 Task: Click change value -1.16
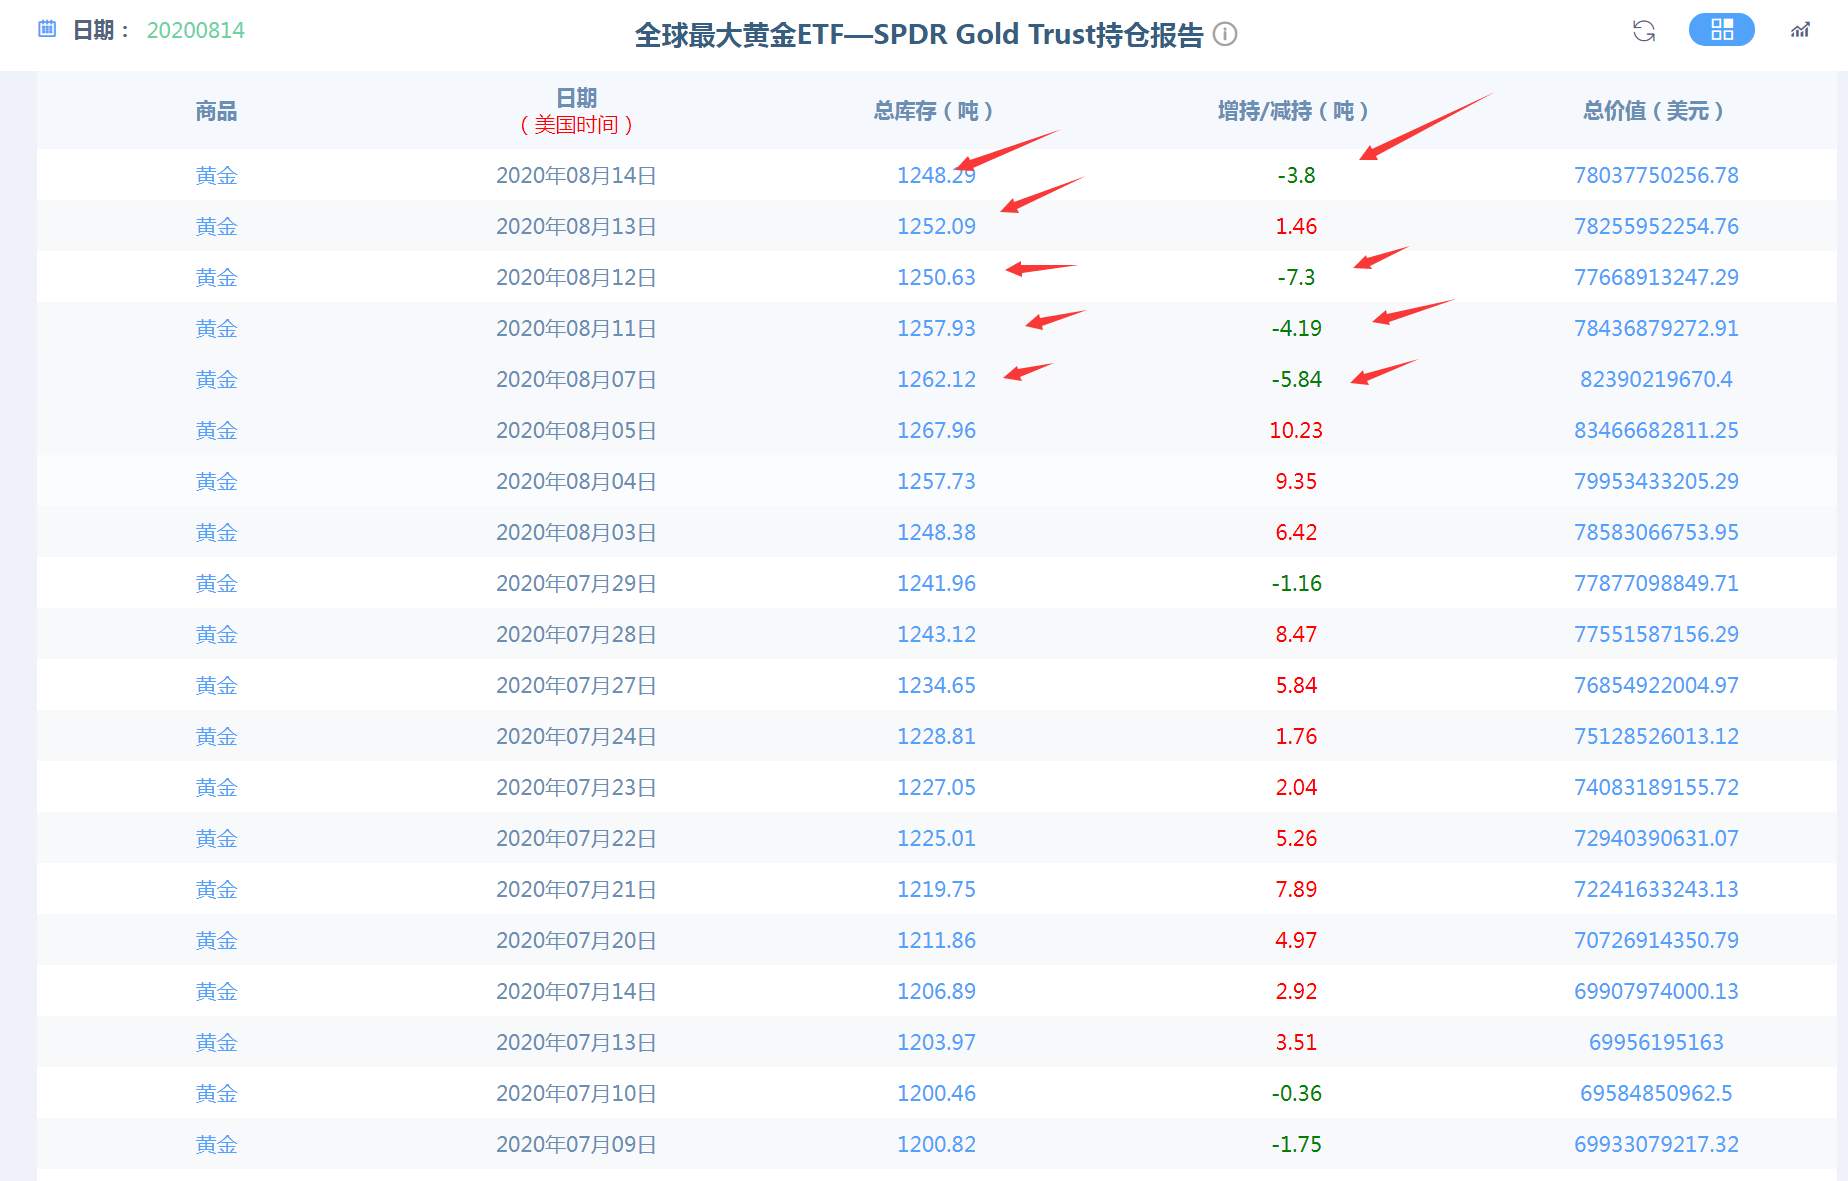tap(1296, 584)
